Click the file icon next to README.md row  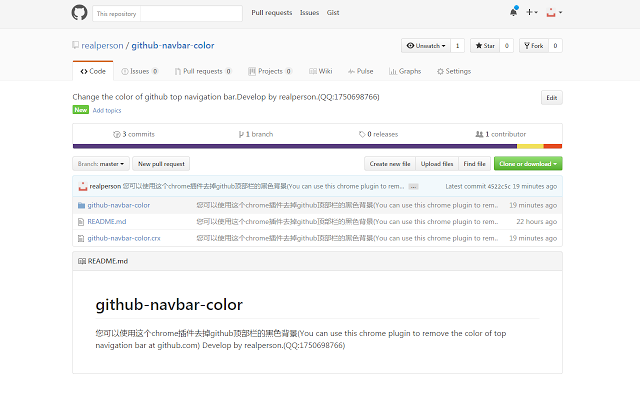81,222
